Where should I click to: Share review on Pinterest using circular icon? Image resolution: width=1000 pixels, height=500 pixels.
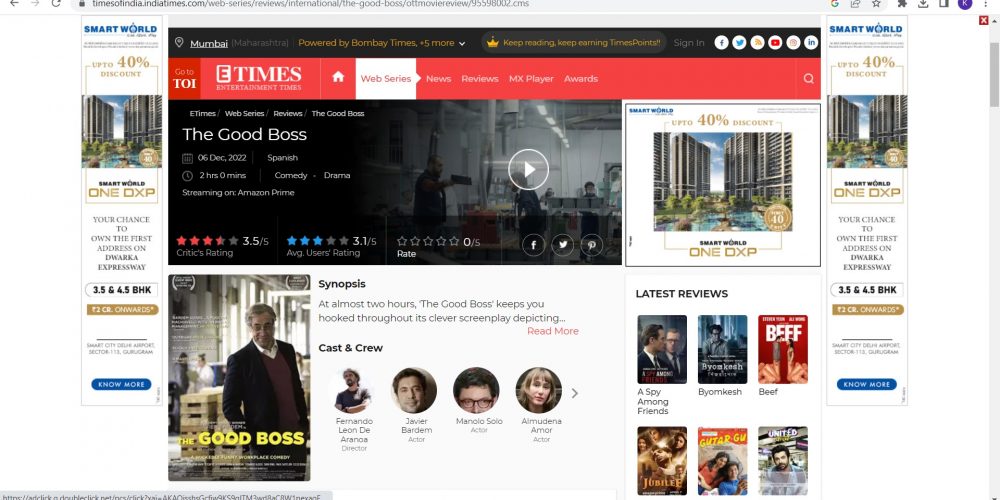point(592,245)
